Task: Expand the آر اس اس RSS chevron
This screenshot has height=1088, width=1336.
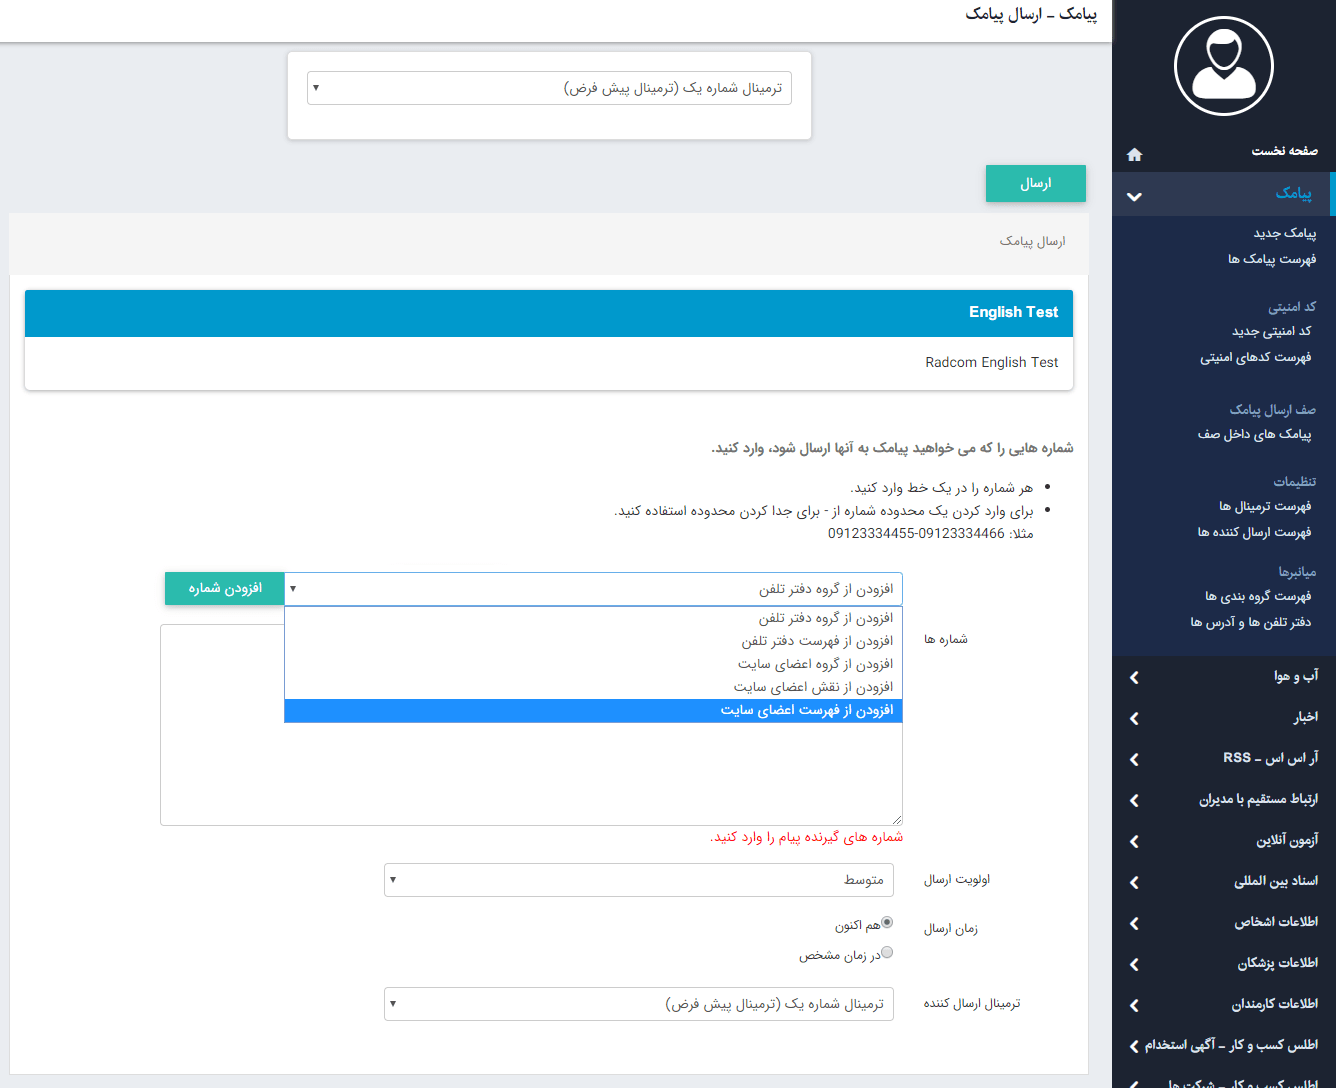Action: pyautogui.click(x=1134, y=760)
